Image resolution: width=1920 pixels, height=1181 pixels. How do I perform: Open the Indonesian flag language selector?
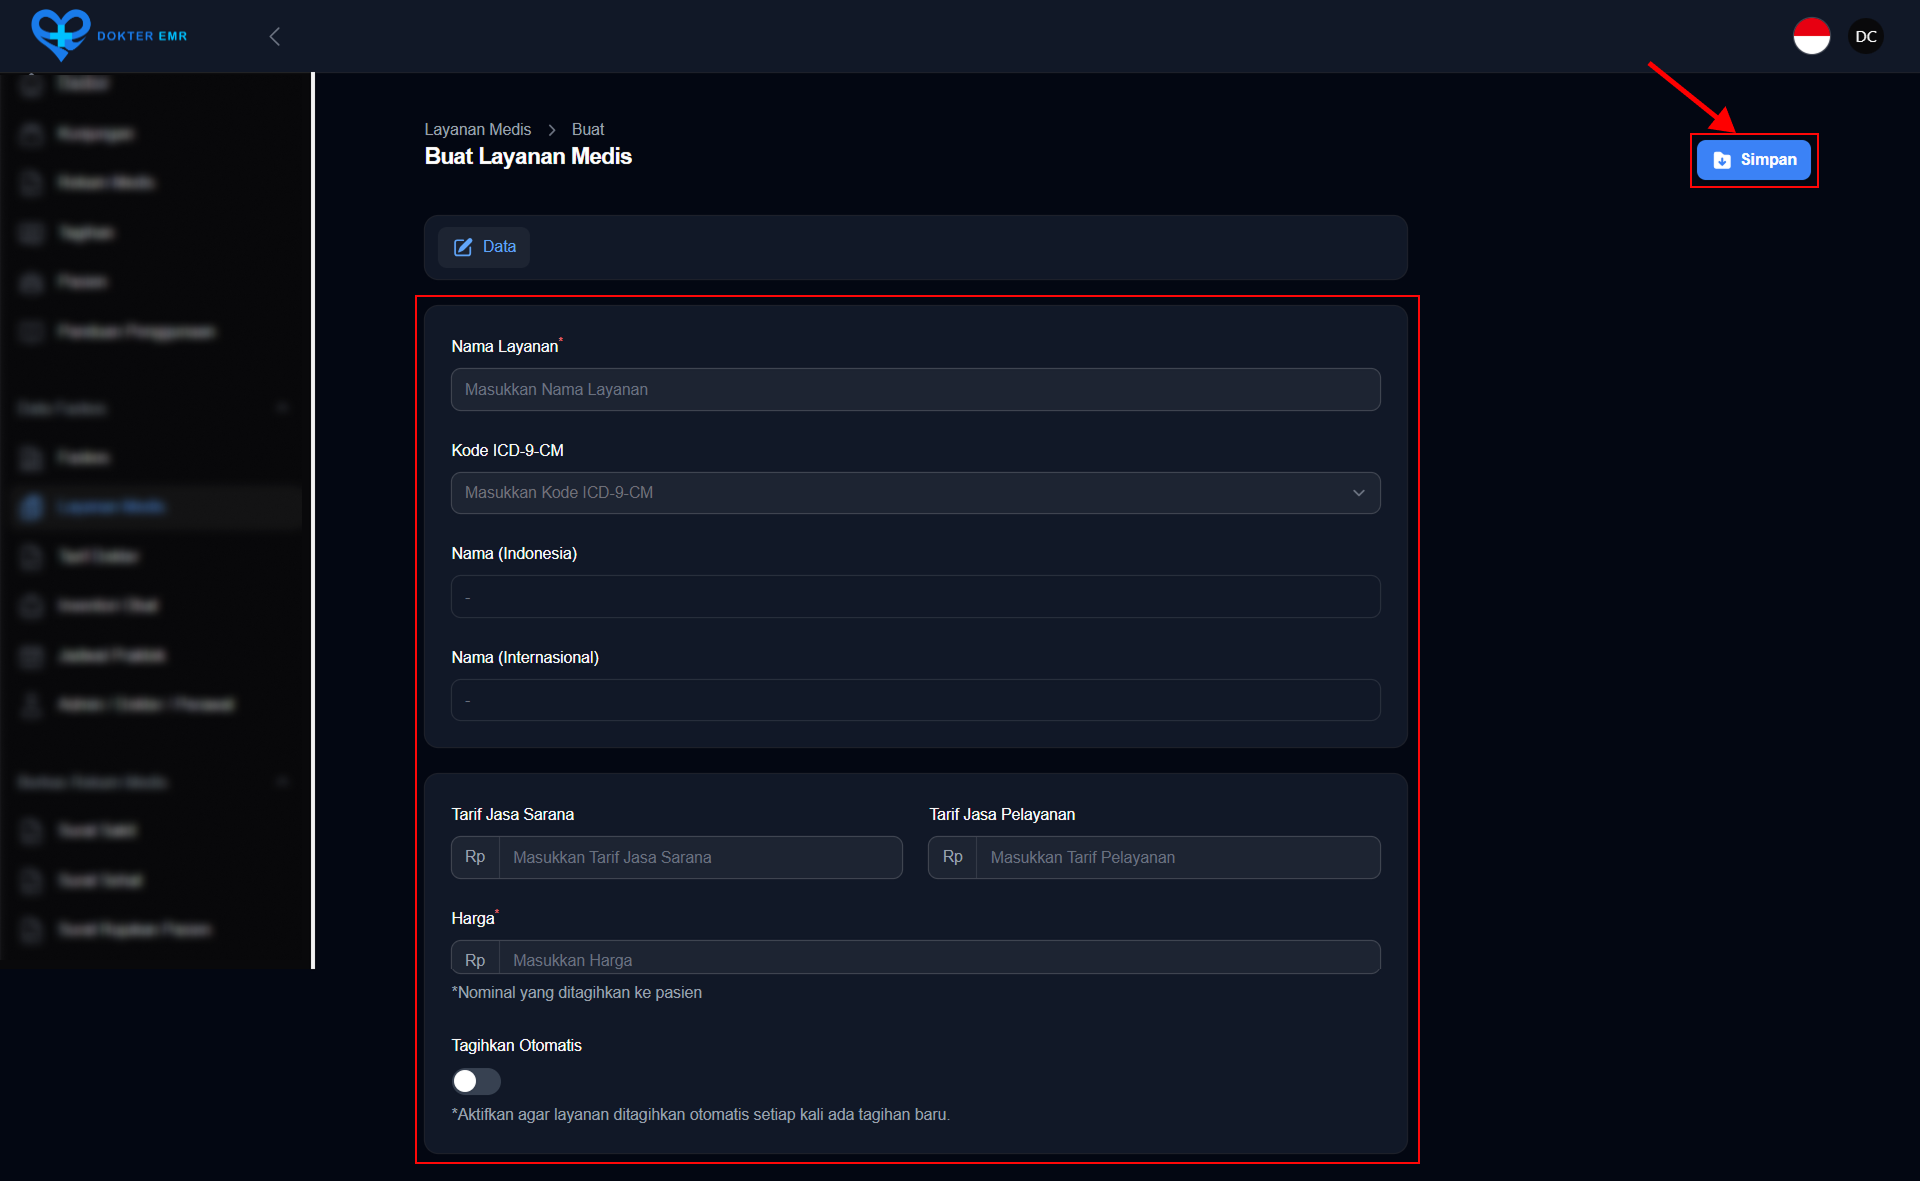pos(1811,36)
